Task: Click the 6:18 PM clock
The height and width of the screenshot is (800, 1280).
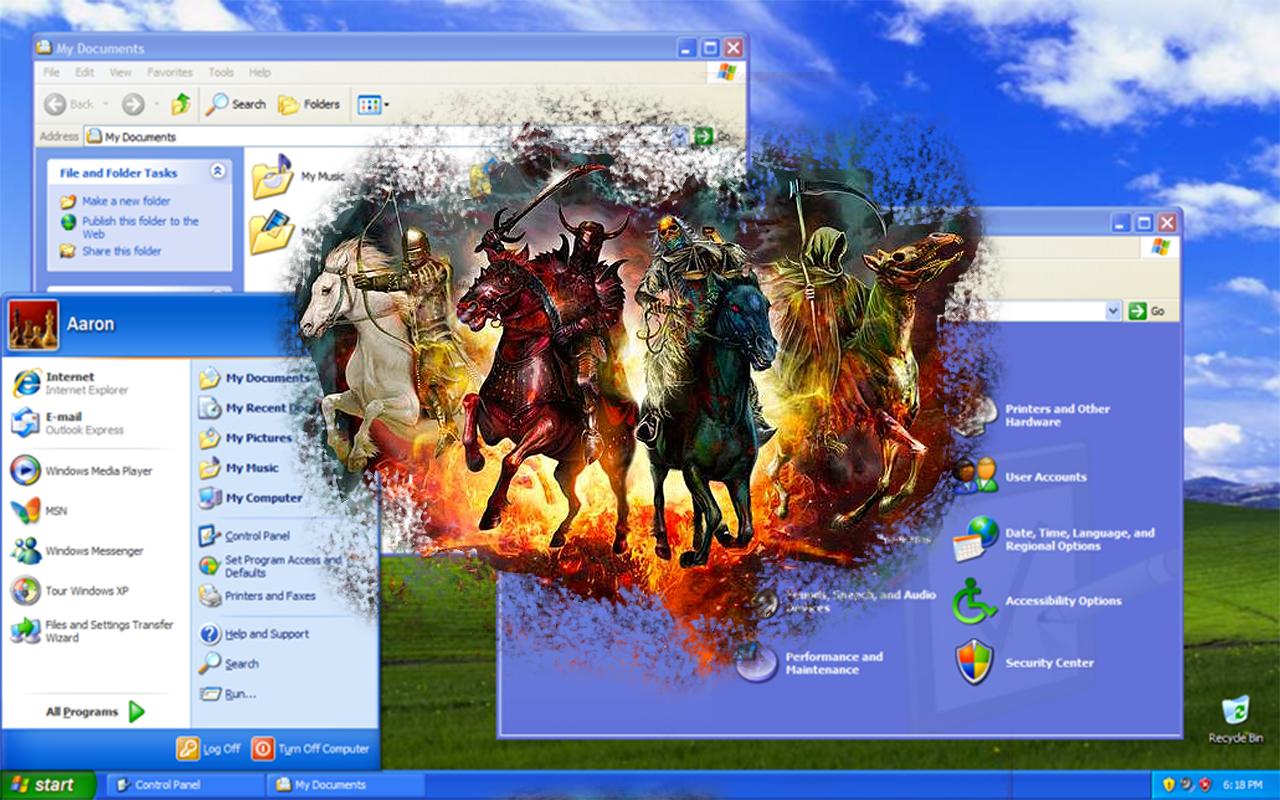Action: point(1241,785)
